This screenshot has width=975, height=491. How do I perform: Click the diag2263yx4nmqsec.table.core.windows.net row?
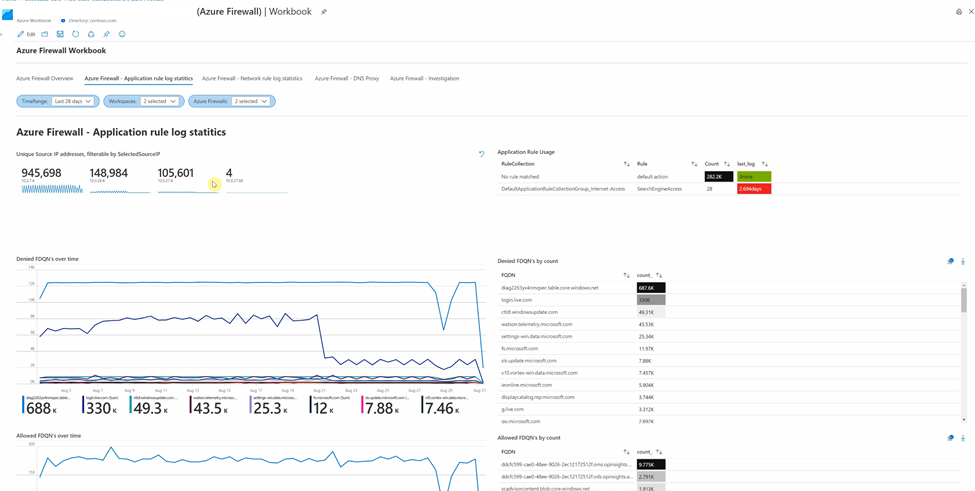click(728, 288)
